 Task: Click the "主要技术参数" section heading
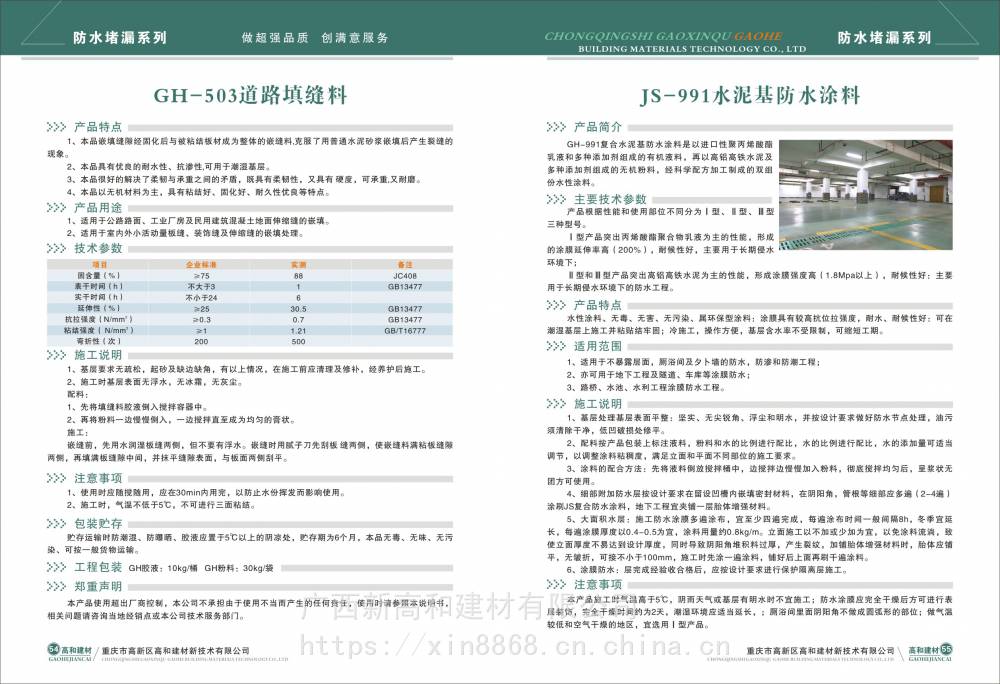[610, 200]
